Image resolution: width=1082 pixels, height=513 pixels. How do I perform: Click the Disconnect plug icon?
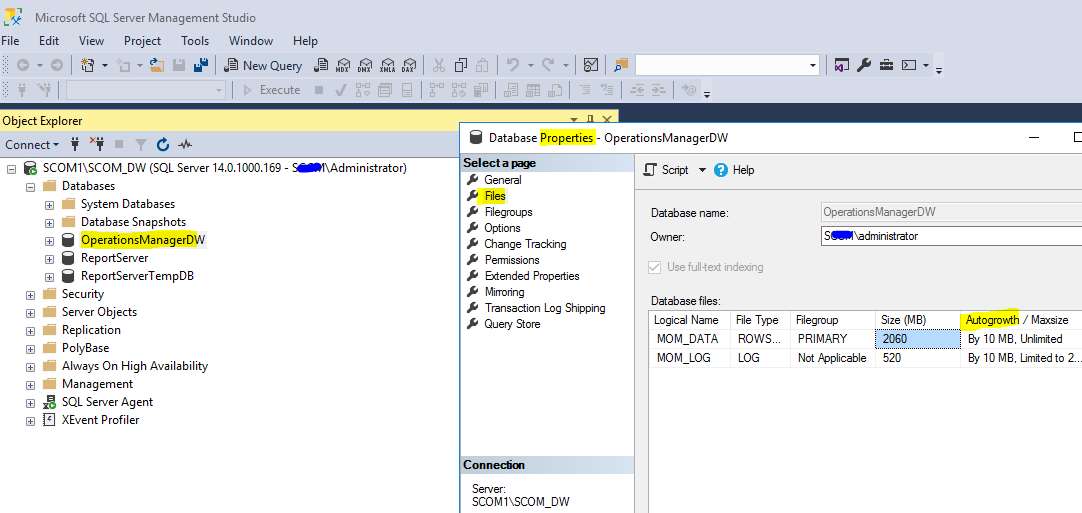point(97,144)
